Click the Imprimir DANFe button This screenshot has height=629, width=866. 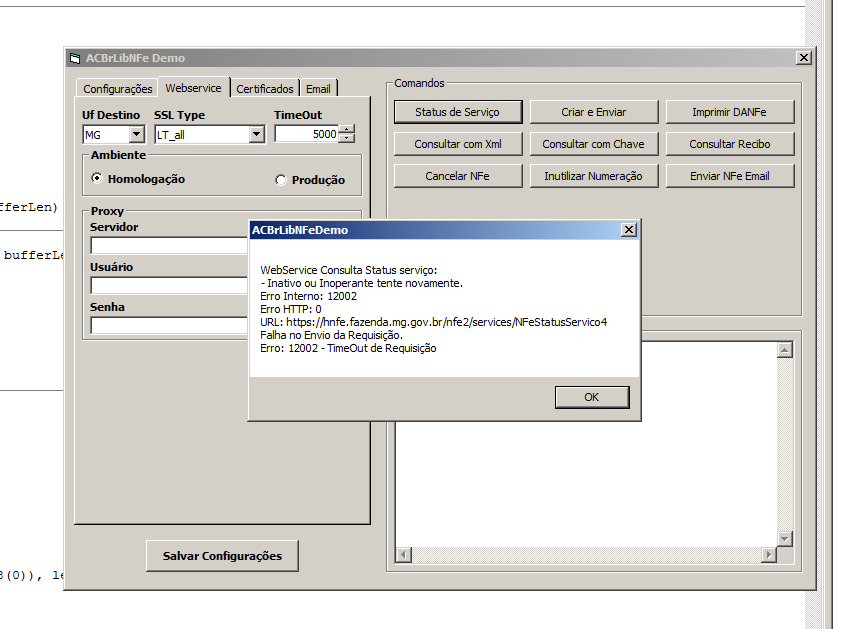(730, 112)
